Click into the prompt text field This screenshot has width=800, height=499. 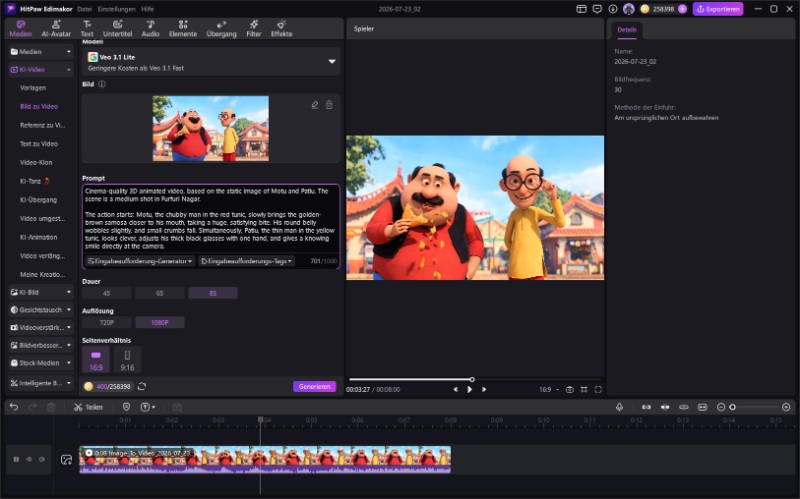[211, 218]
